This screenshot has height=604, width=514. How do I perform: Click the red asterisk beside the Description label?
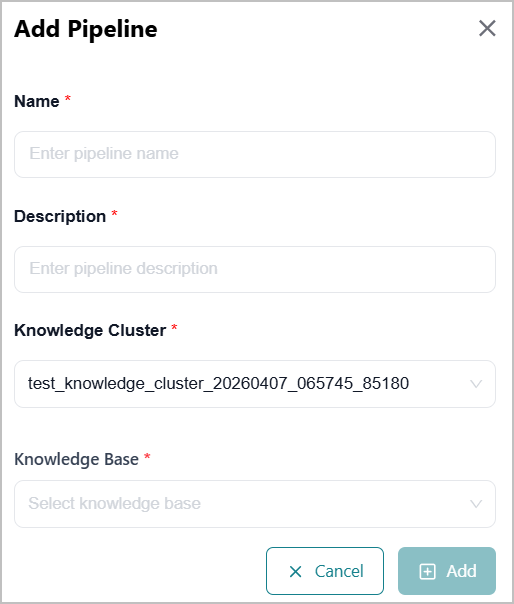tap(114, 213)
